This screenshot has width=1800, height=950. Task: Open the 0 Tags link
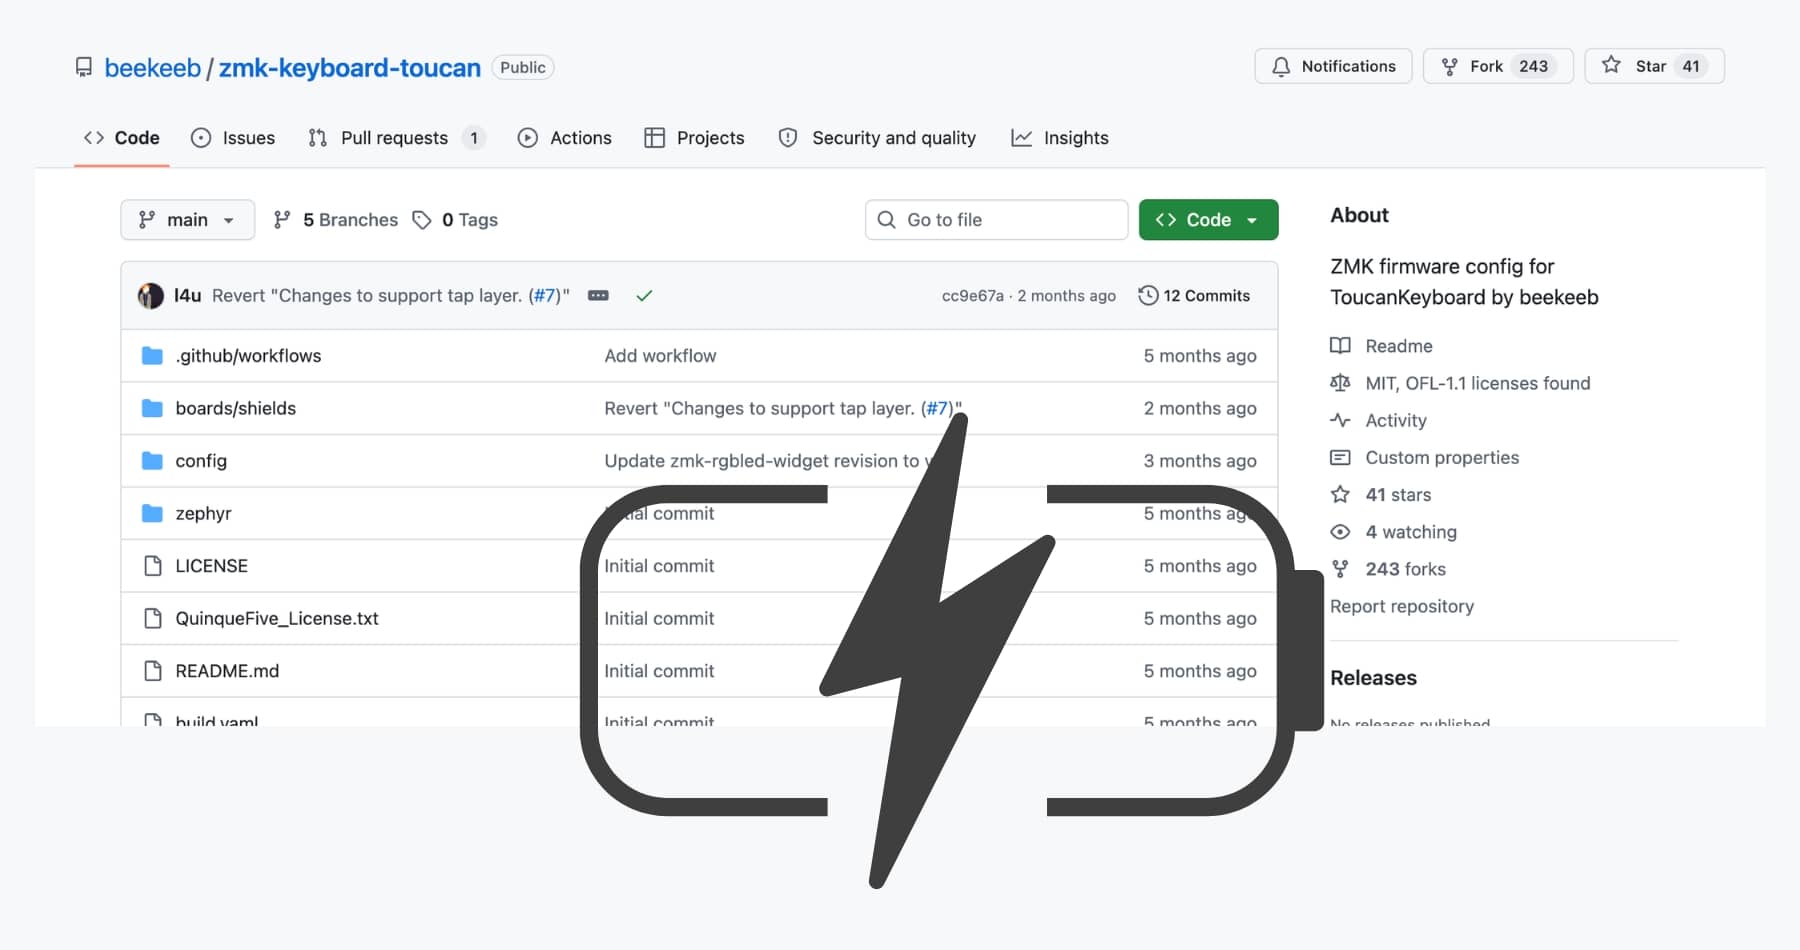click(x=455, y=220)
